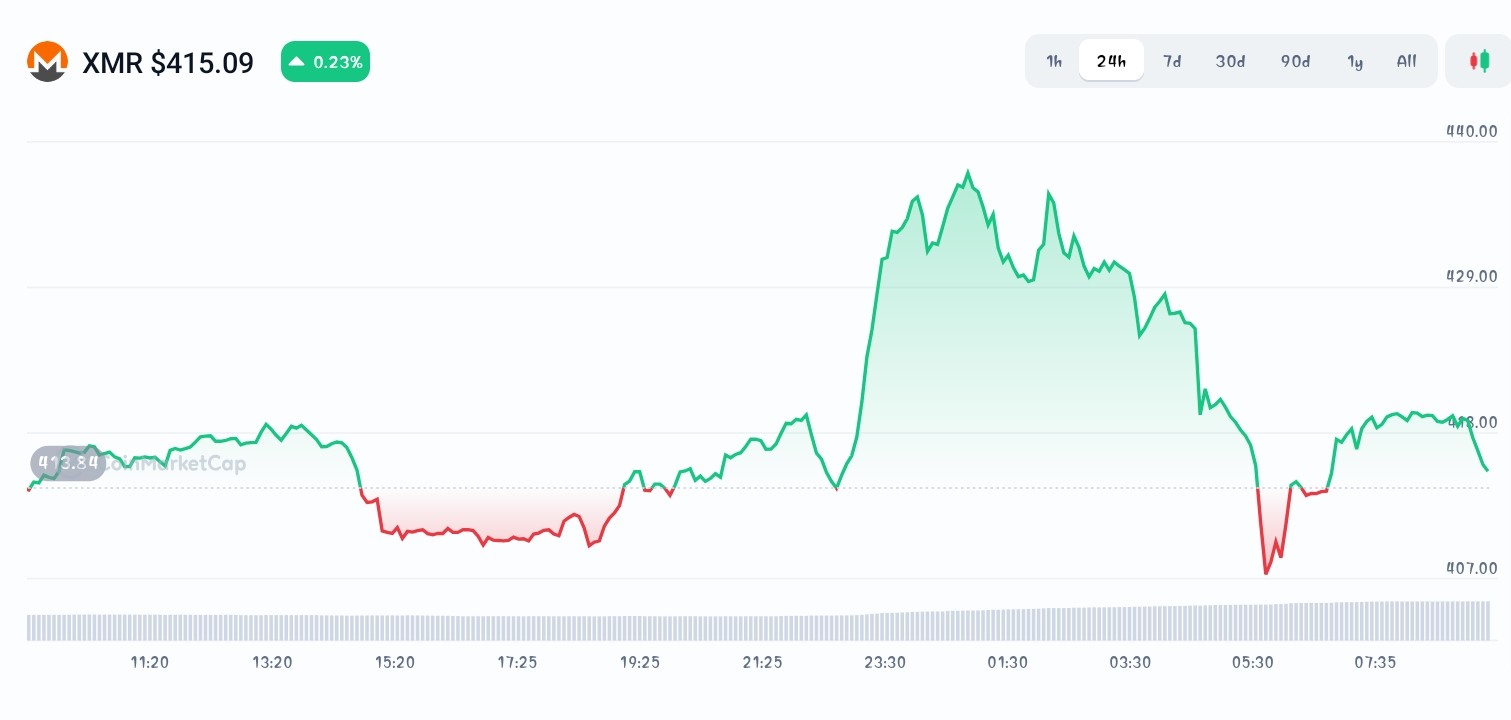Select the 24h time range
Screen dimensions: 1511x720
click(1111, 61)
